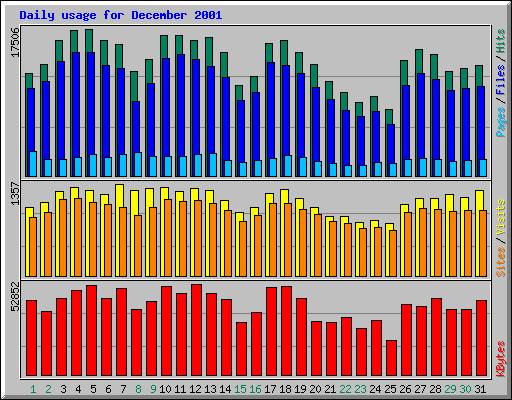Click day label 5 on the axis
Image resolution: width=512 pixels, height=400 pixels.
point(93,389)
